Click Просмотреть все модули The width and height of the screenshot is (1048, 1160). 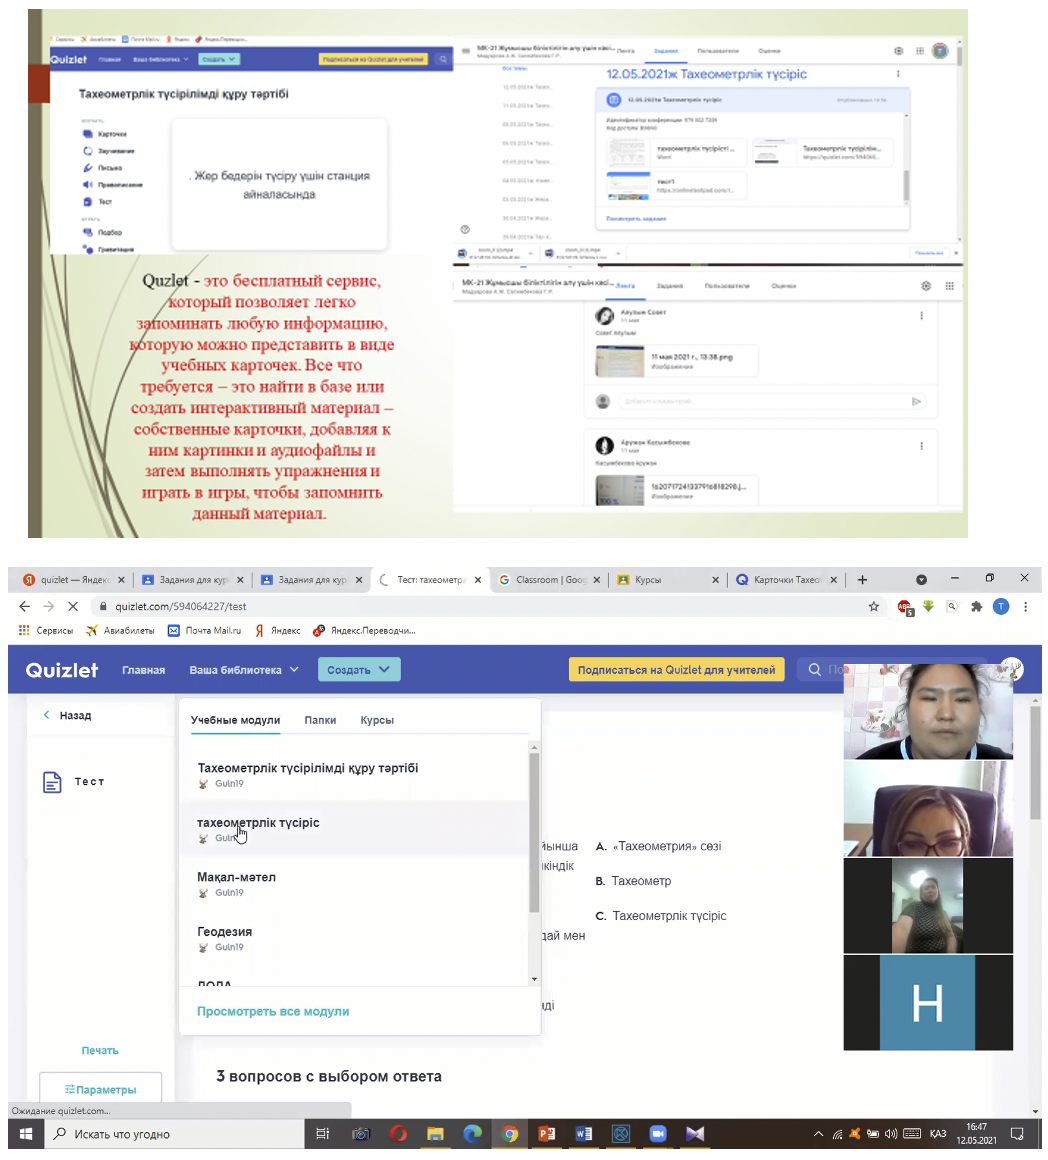pos(273,1011)
